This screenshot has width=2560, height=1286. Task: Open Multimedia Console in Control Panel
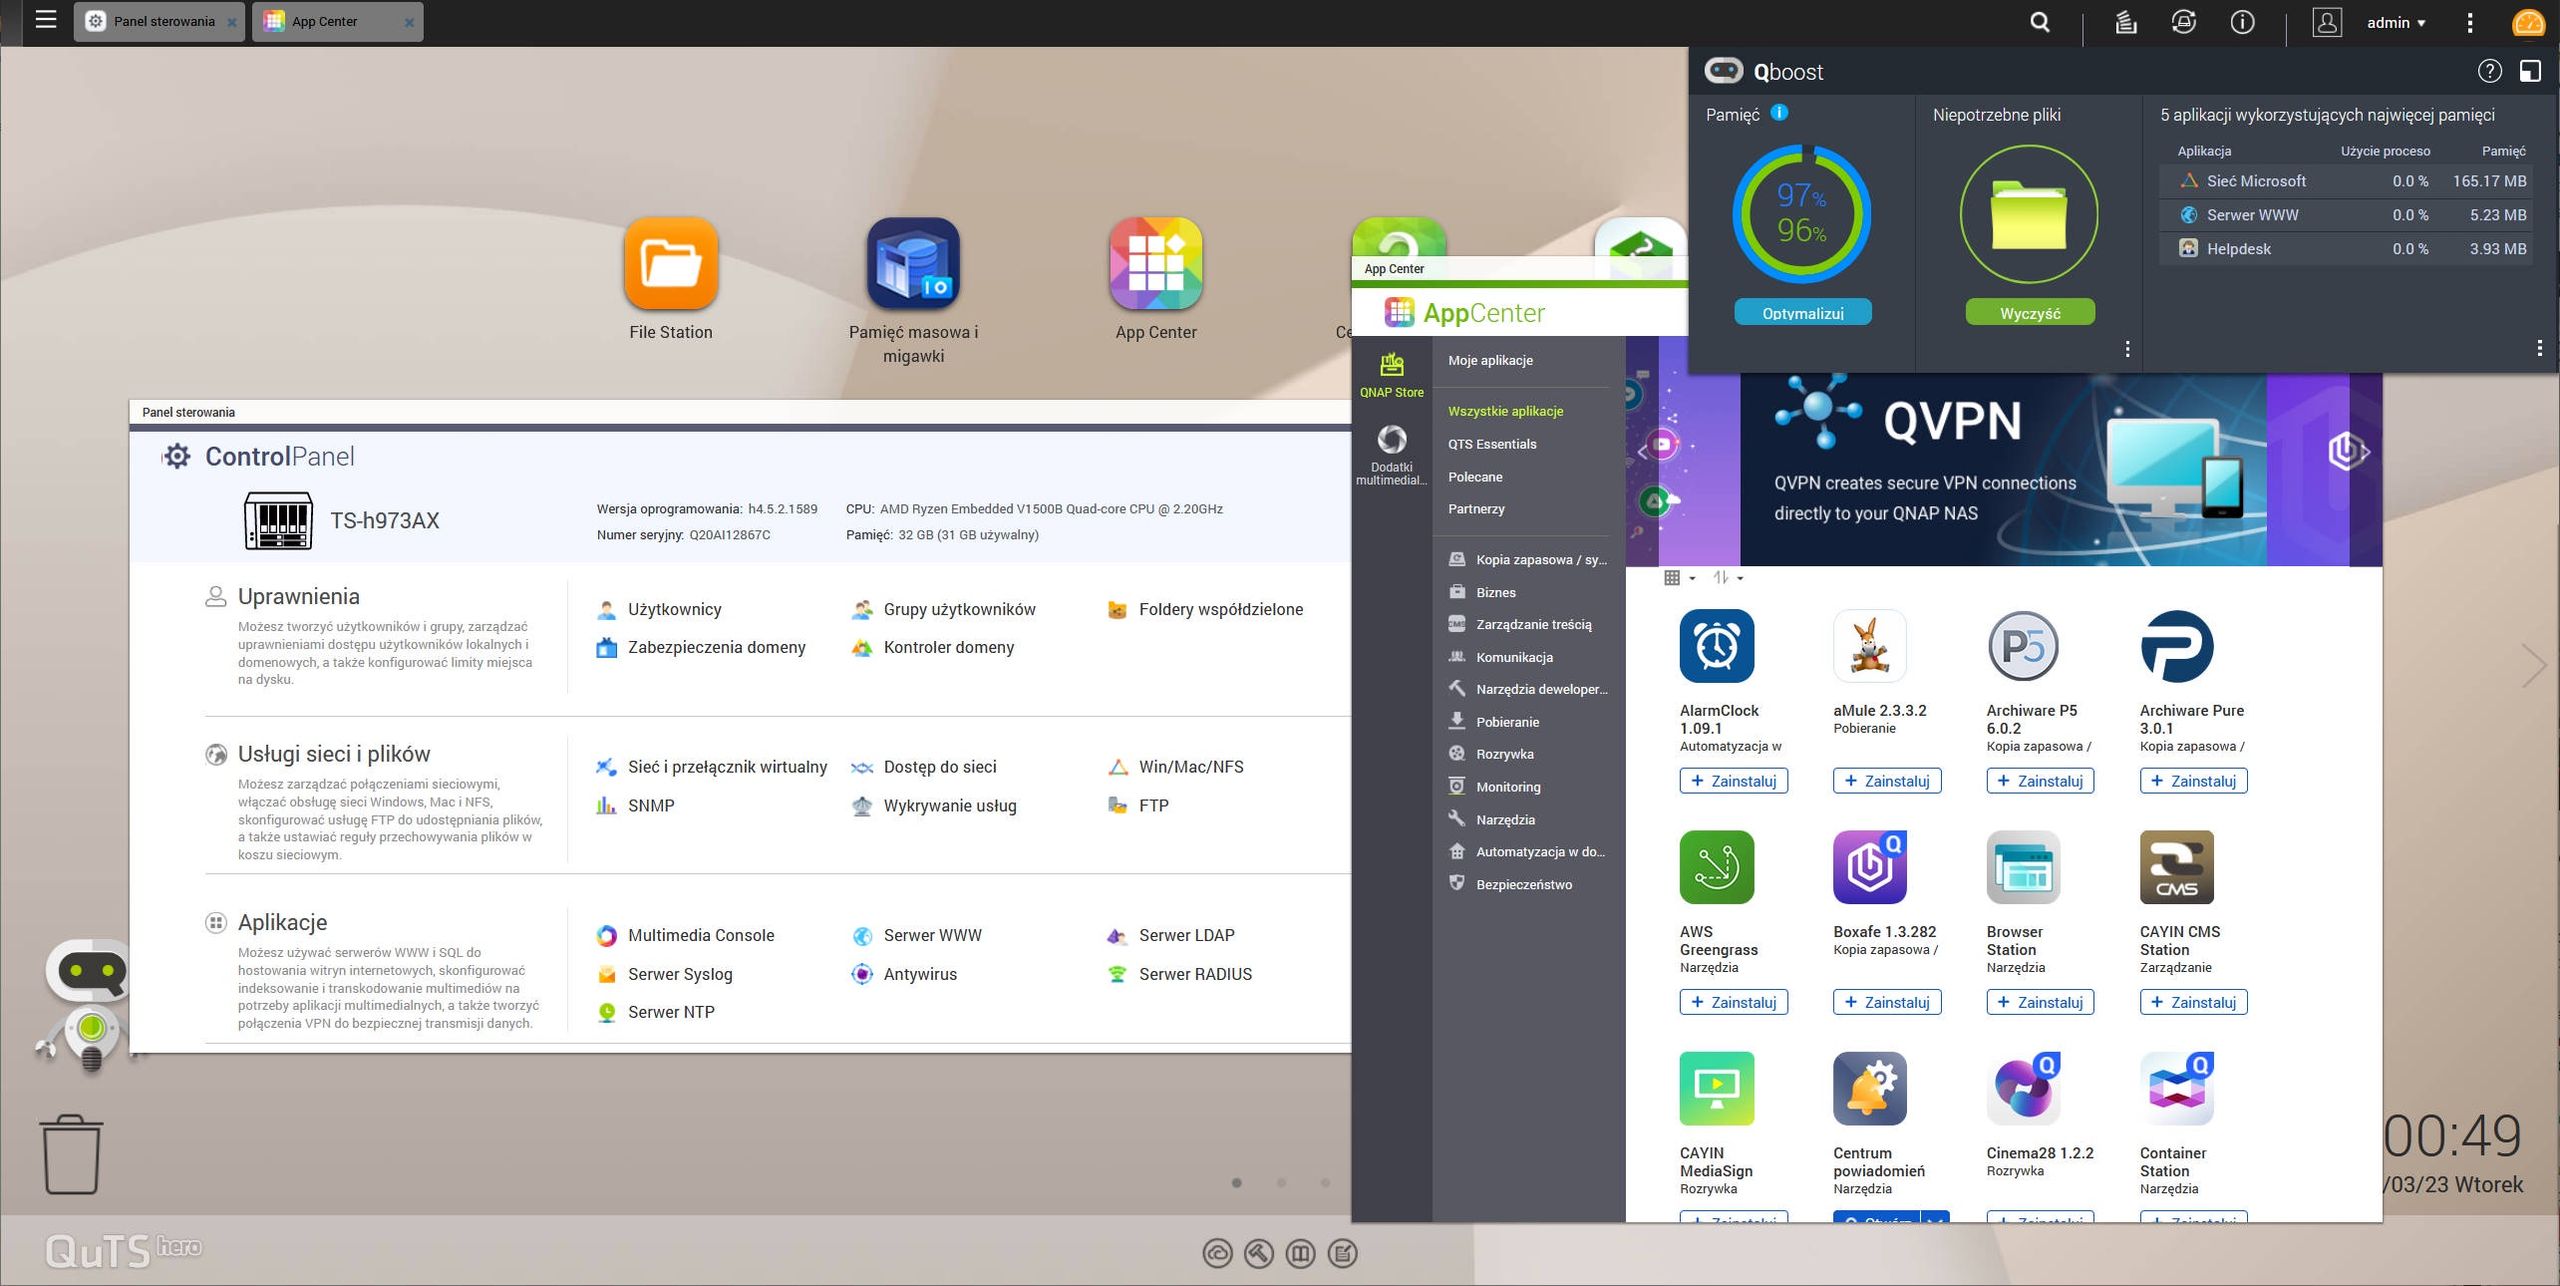tap(686, 935)
